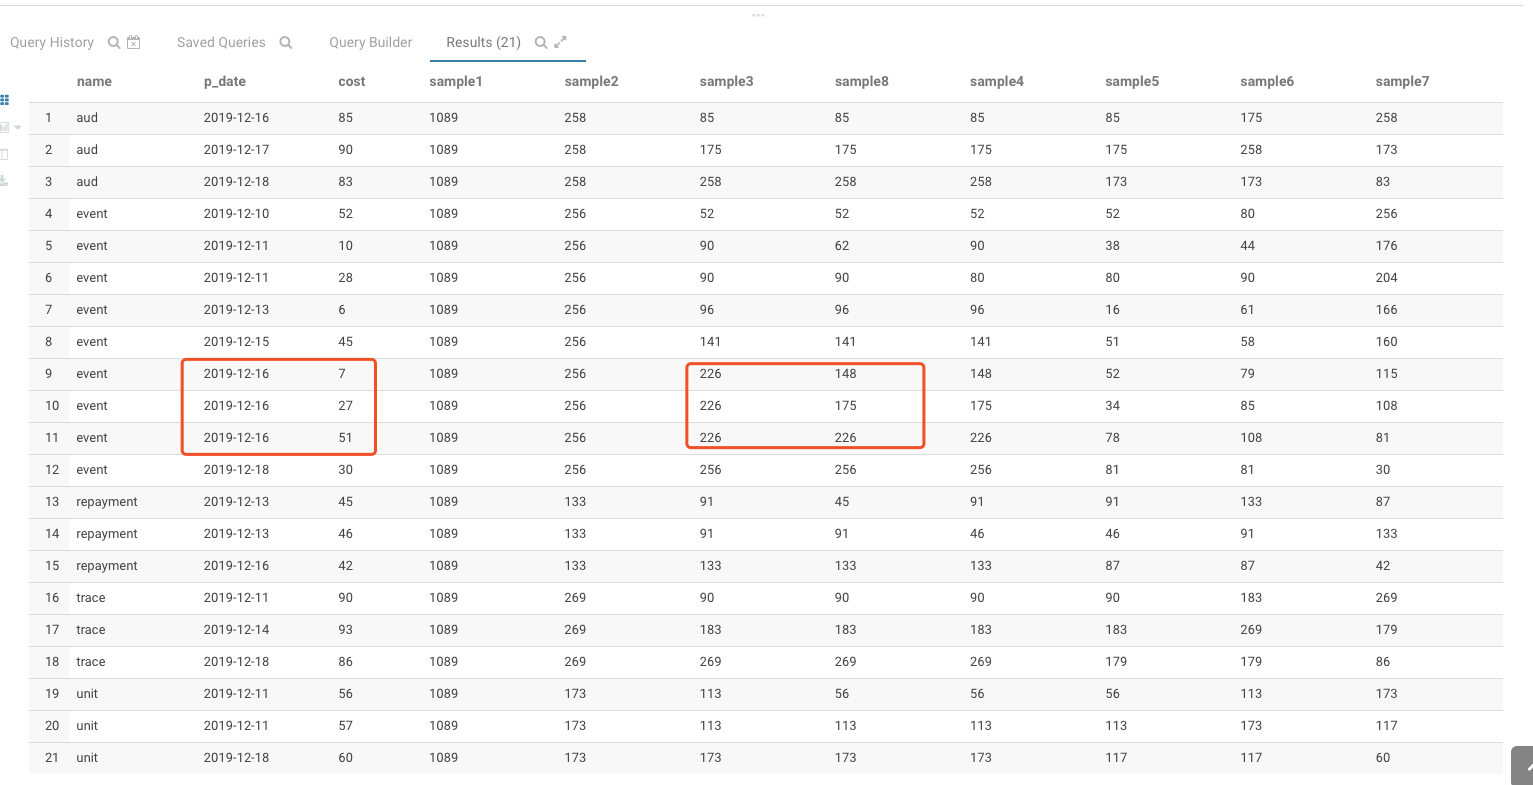The height and width of the screenshot is (785, 1533).
Task: Open the chart view of results
Action: coord(5,127)
